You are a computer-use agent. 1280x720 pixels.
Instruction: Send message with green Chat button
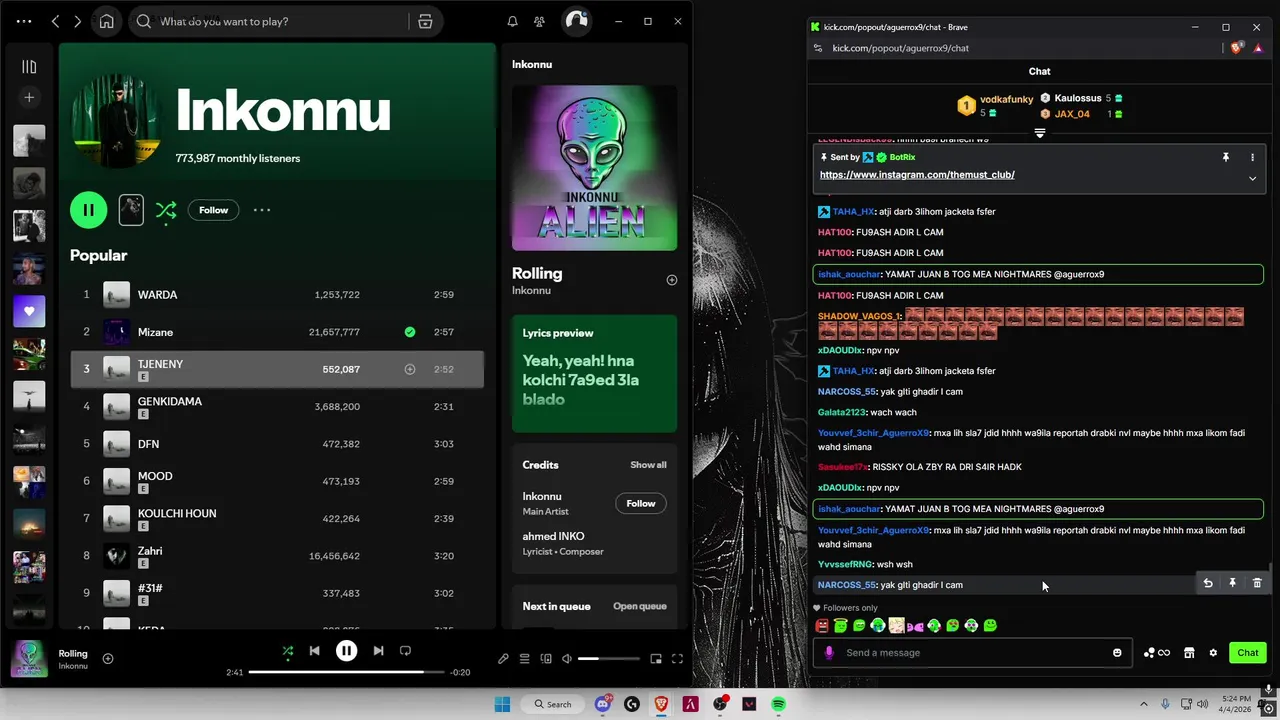[x=1247, y=653]
